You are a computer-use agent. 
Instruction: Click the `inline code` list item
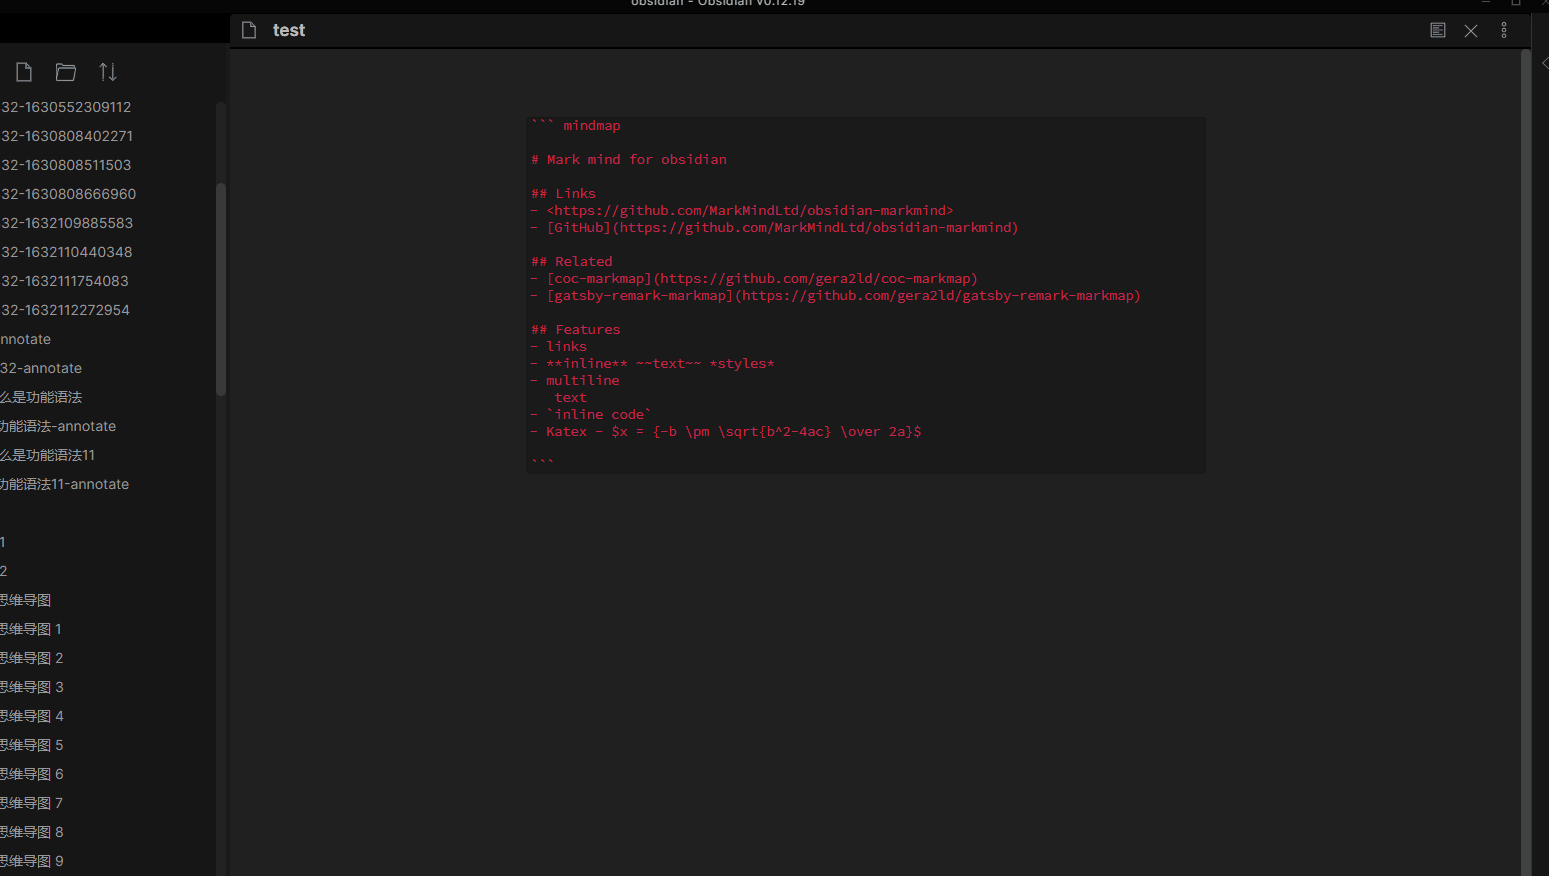click(x=591, y=415)
